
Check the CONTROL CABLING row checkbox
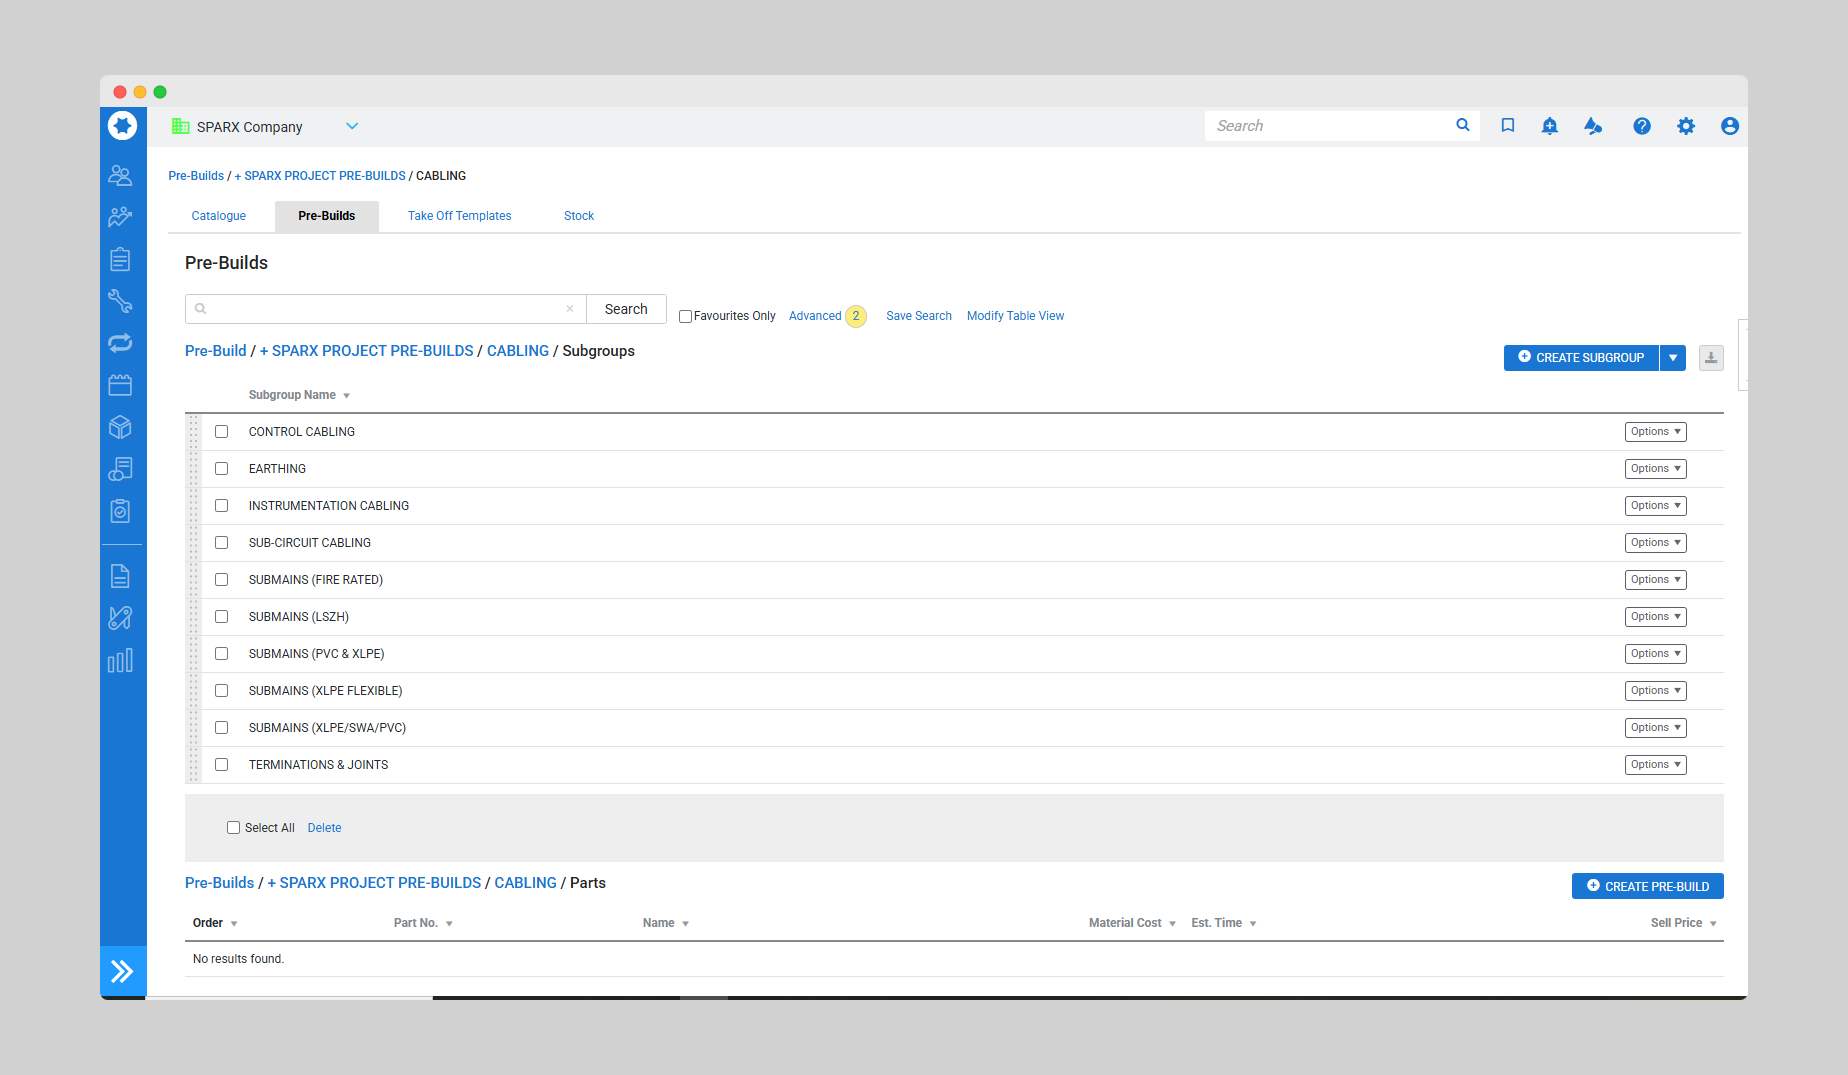coord(222,432)
